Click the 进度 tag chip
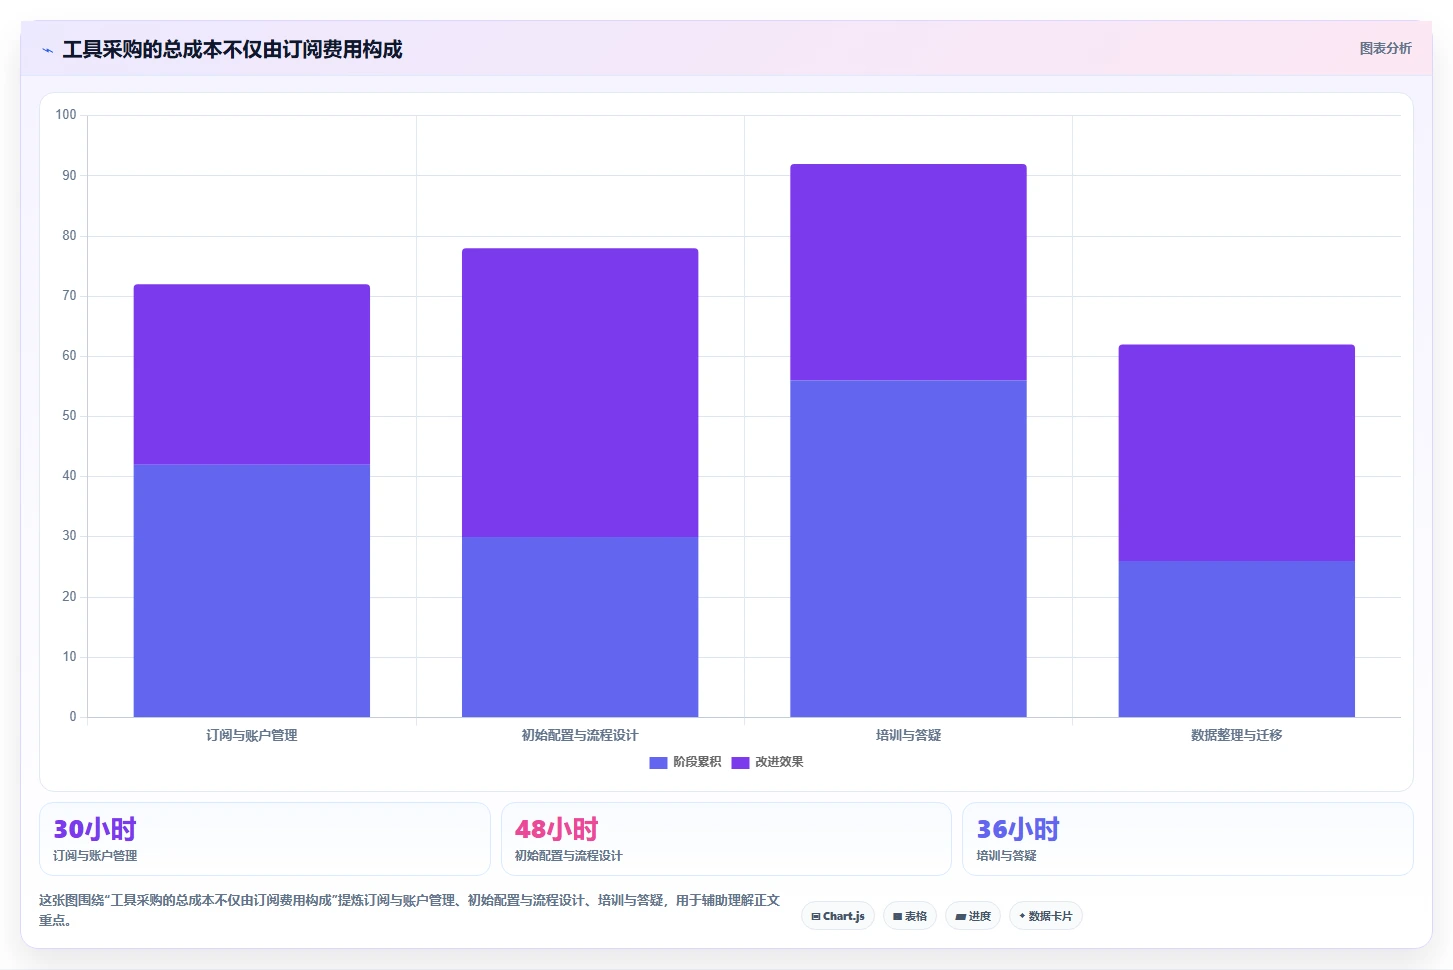The height and width of the screenshot is (970, 1453). 973,916
